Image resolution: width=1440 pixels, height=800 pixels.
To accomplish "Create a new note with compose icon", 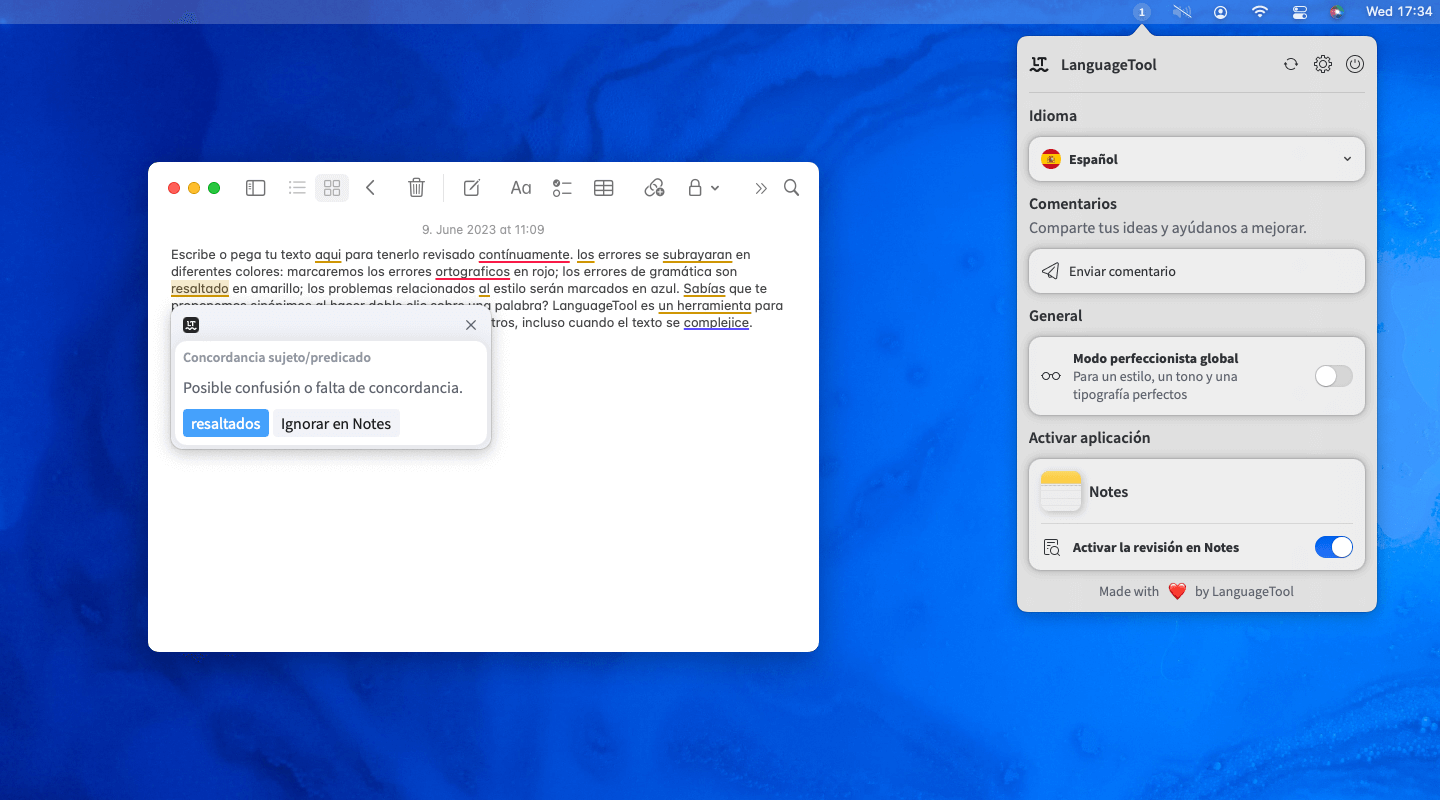I will tap(472, 188).
